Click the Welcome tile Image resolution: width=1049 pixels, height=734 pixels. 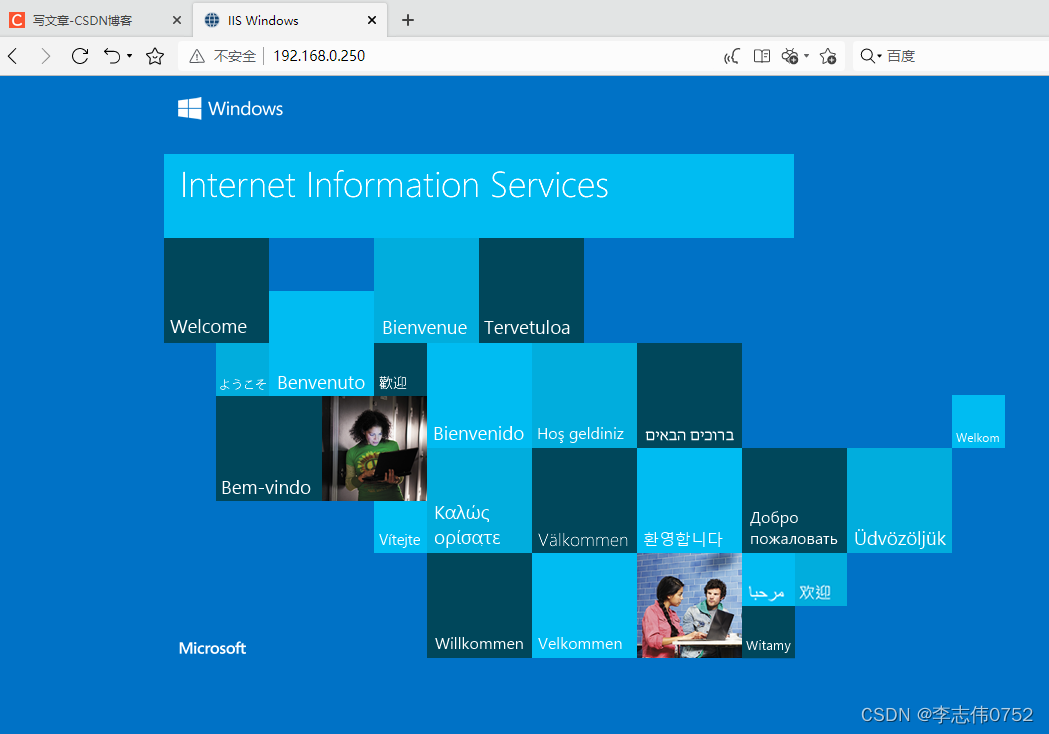pyautogui.click(x=216, y=290)
